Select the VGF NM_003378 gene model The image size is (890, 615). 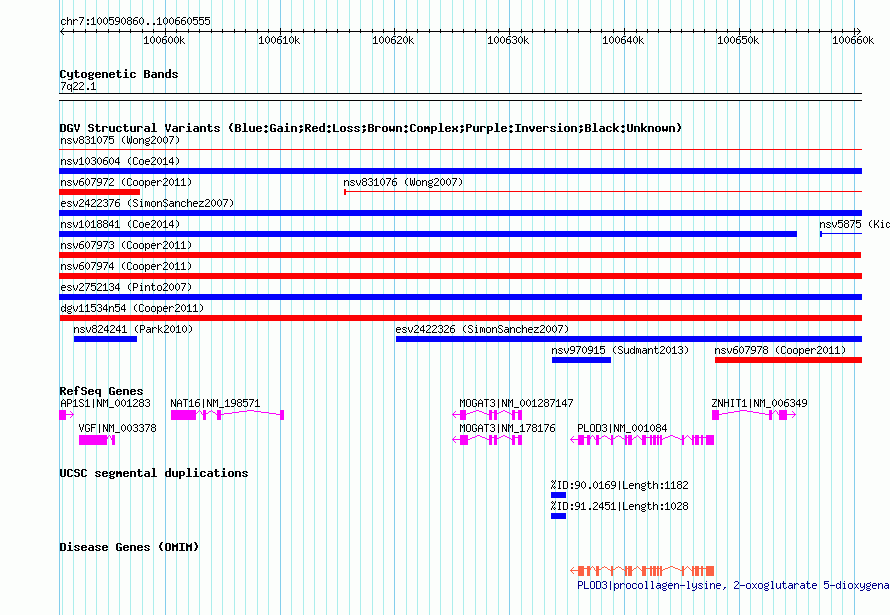pos(97,439)
